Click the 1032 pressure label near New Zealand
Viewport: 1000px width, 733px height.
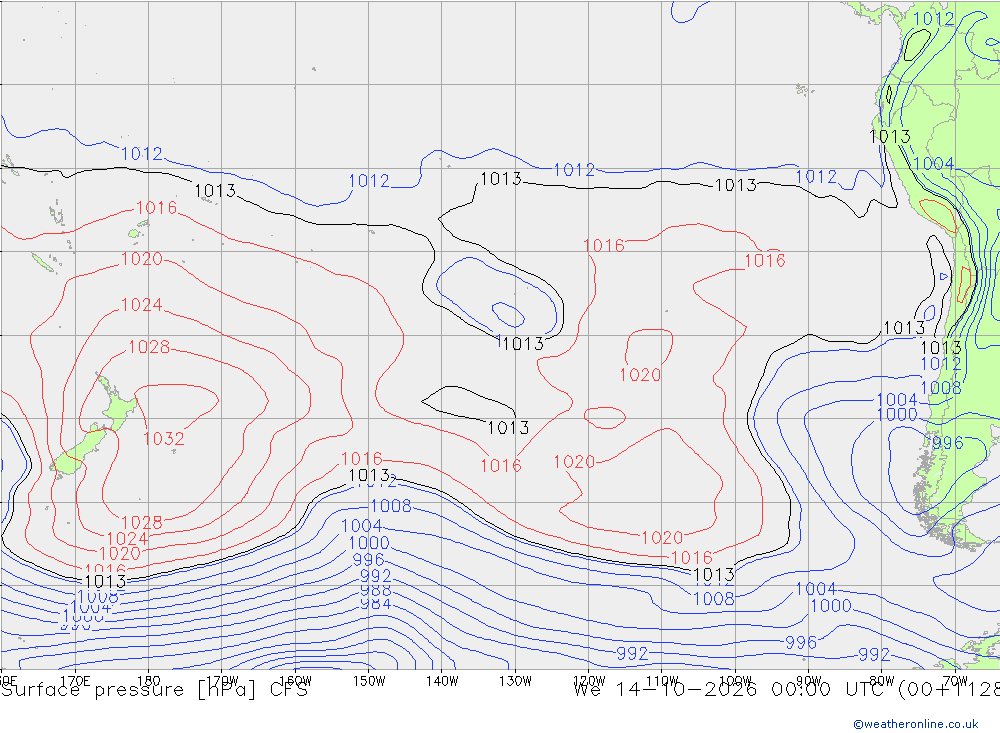[x=164, y=438]
